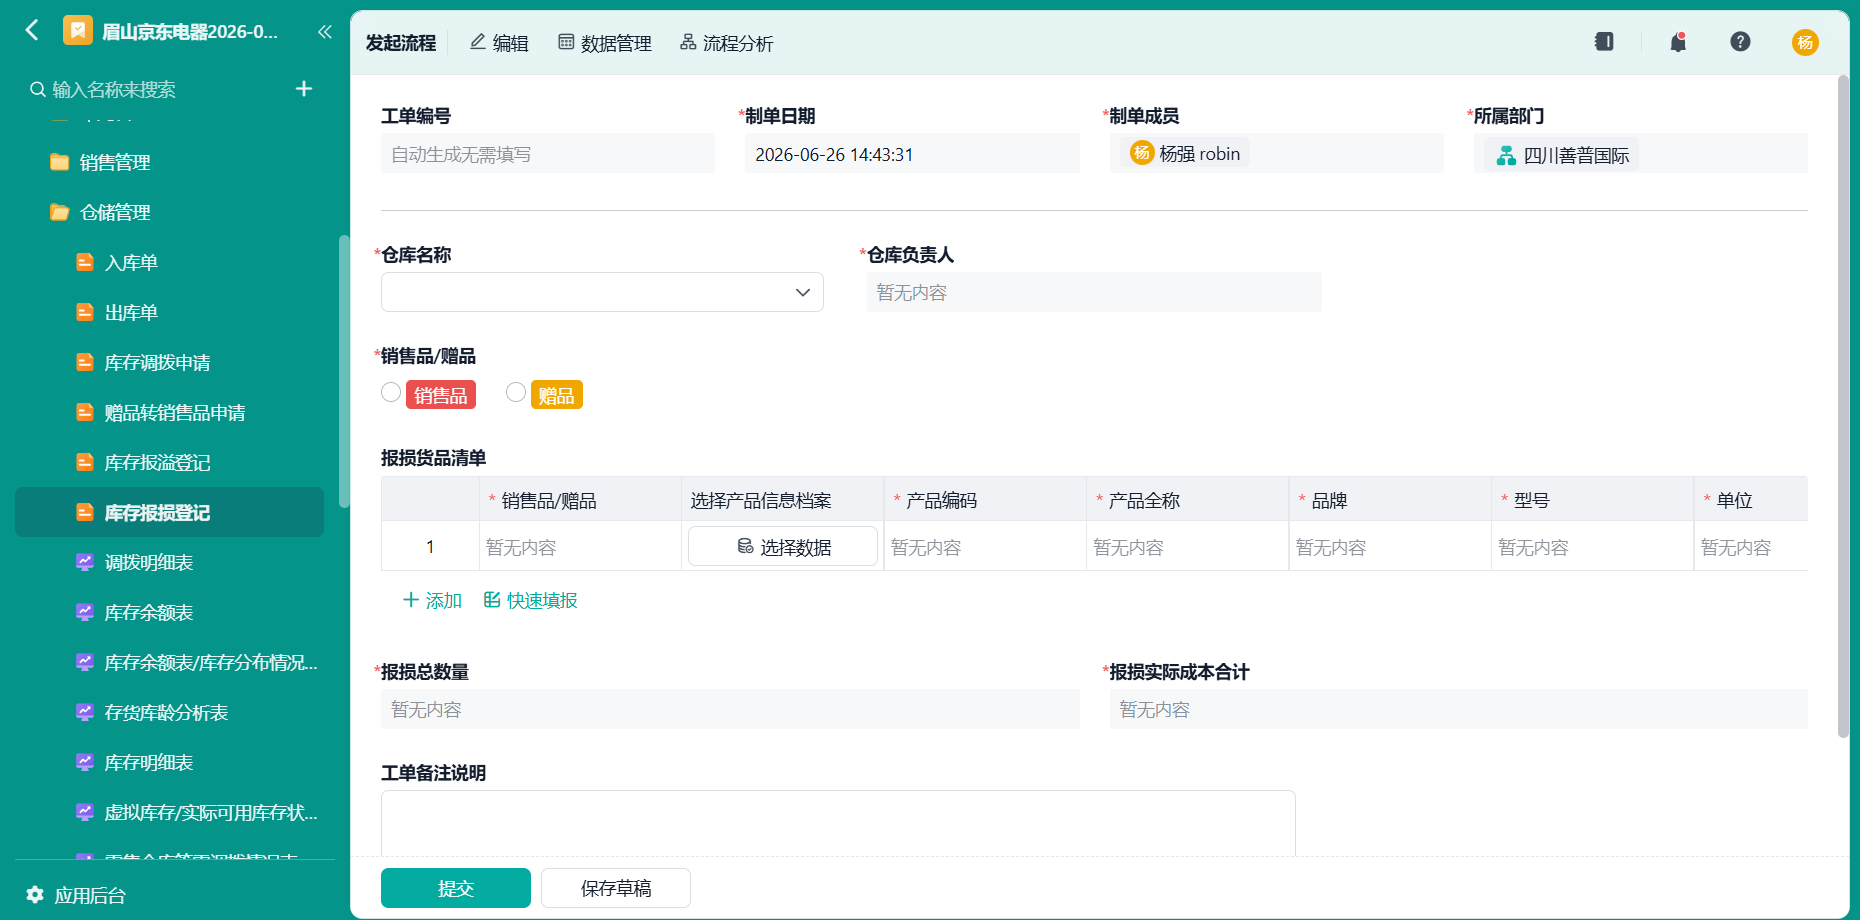Click the 四川善普国际 department icon
The image size is (1860, 920).
coord(1506,155)
